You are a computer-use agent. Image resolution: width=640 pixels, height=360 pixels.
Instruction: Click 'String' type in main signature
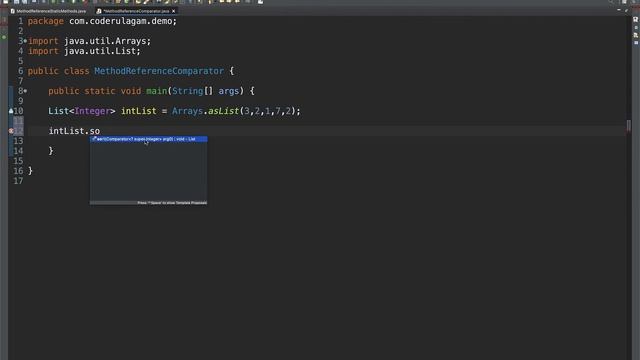(x=187, y=91)
